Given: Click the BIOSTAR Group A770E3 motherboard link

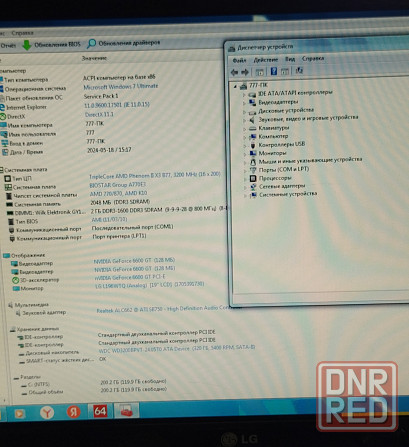Looking at the screenshot, I should [118, 185].
